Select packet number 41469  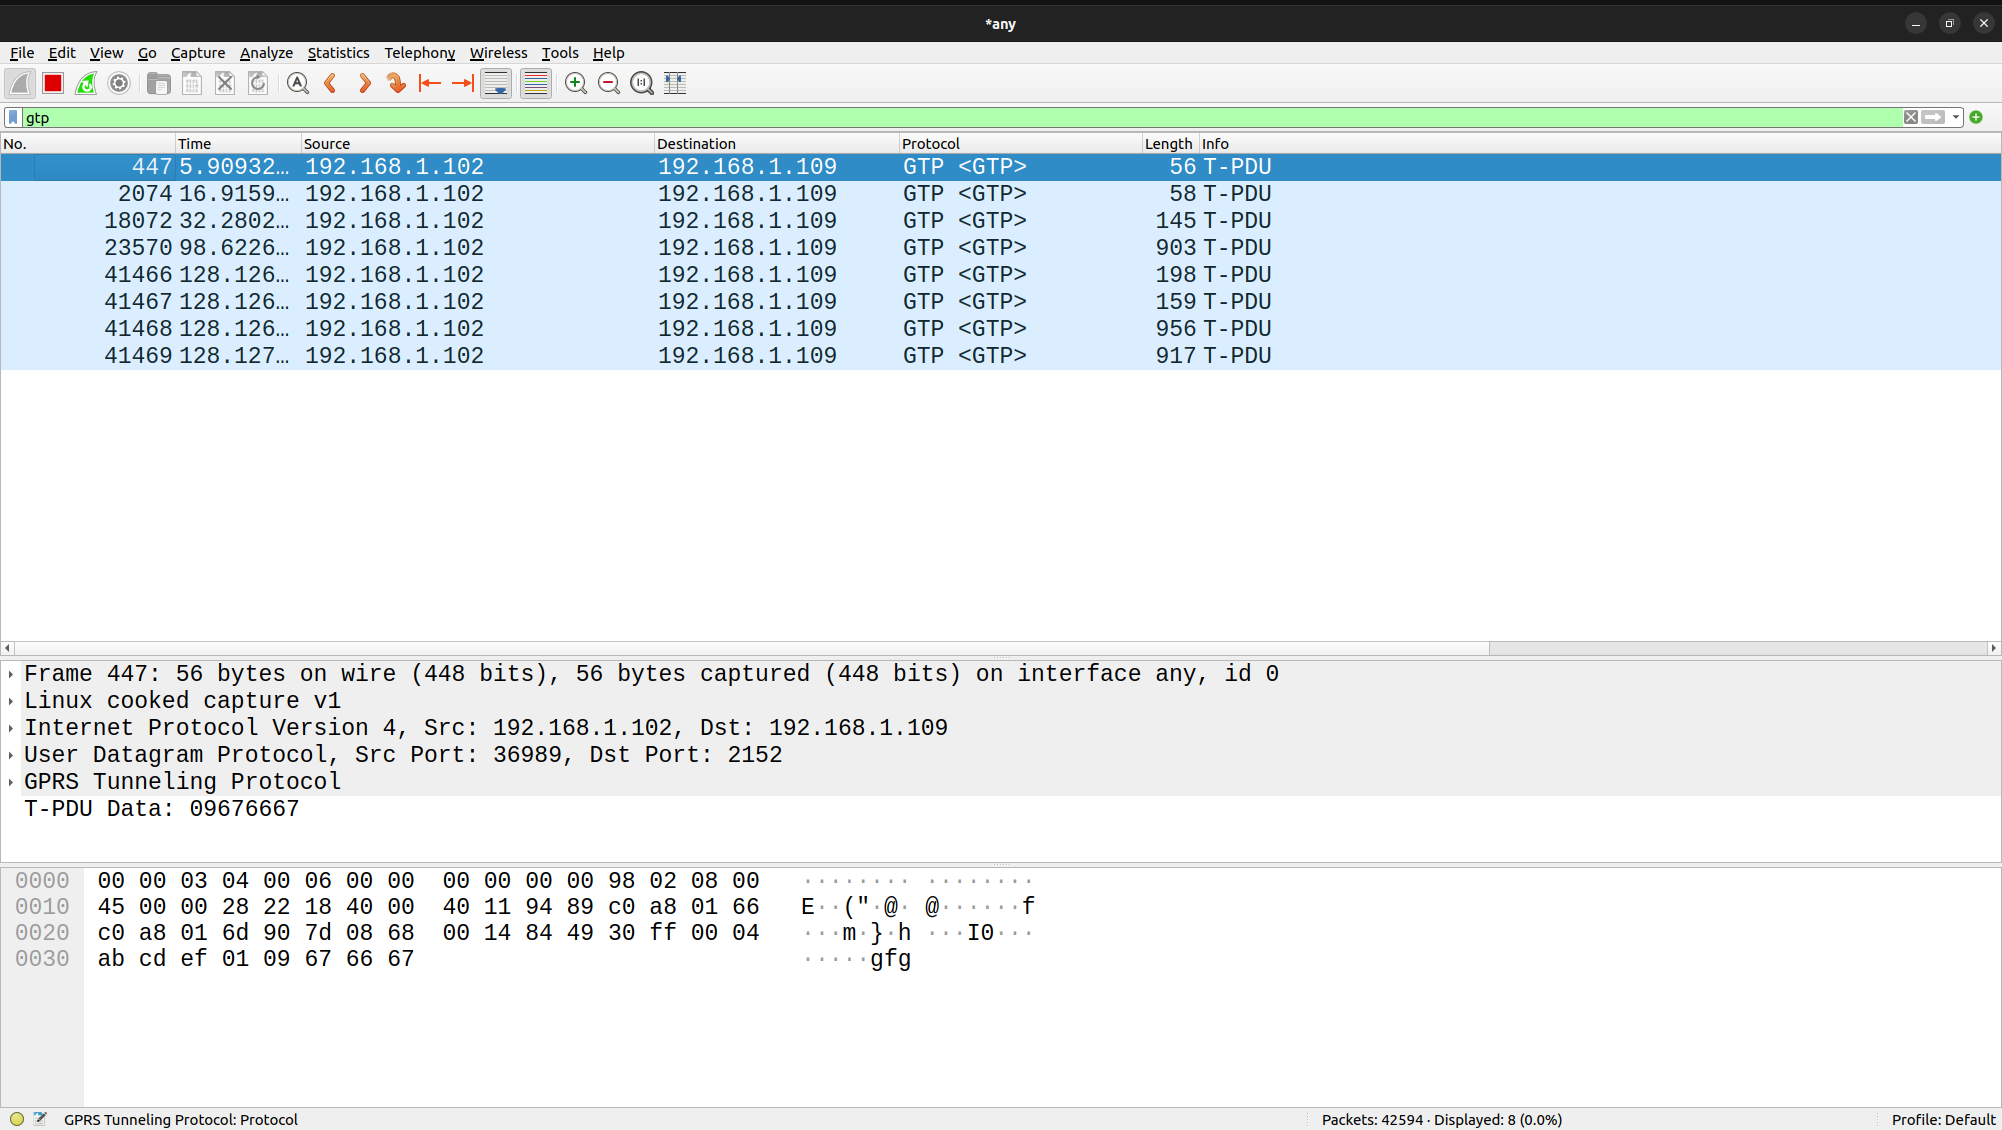tap(1000, 356)
